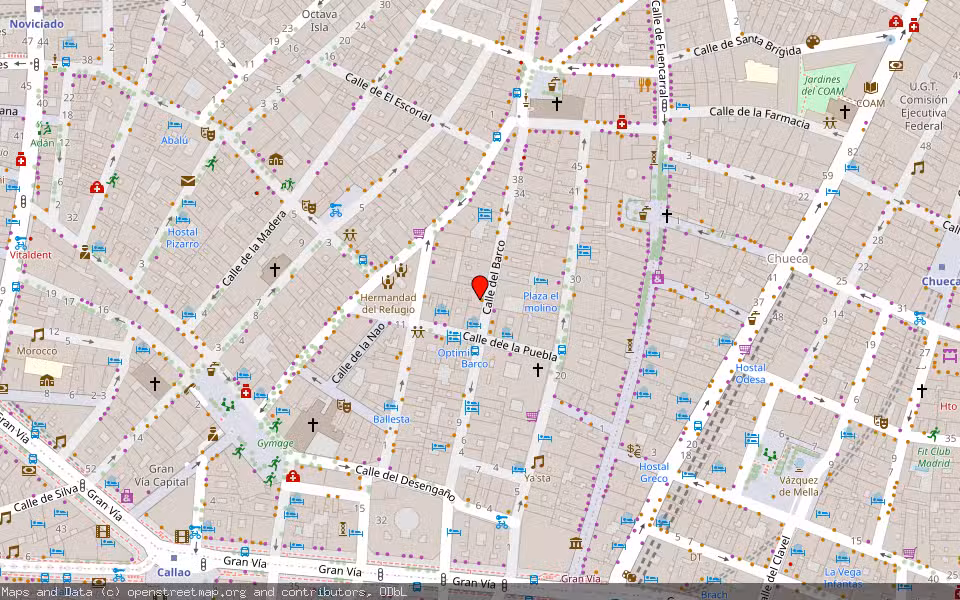Select the bed icon above Ballesta label
Screen dimensions: 960x600
click(391, 406)
